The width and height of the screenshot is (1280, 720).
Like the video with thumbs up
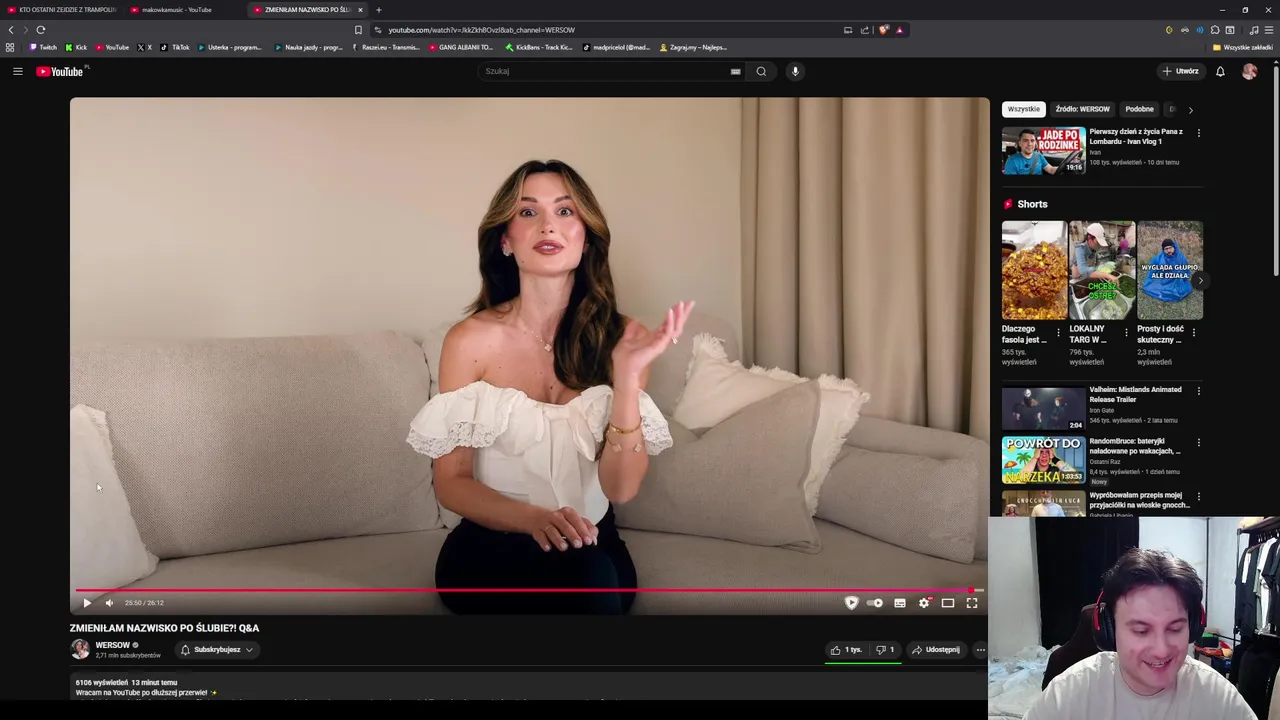[x=846, y=650]
